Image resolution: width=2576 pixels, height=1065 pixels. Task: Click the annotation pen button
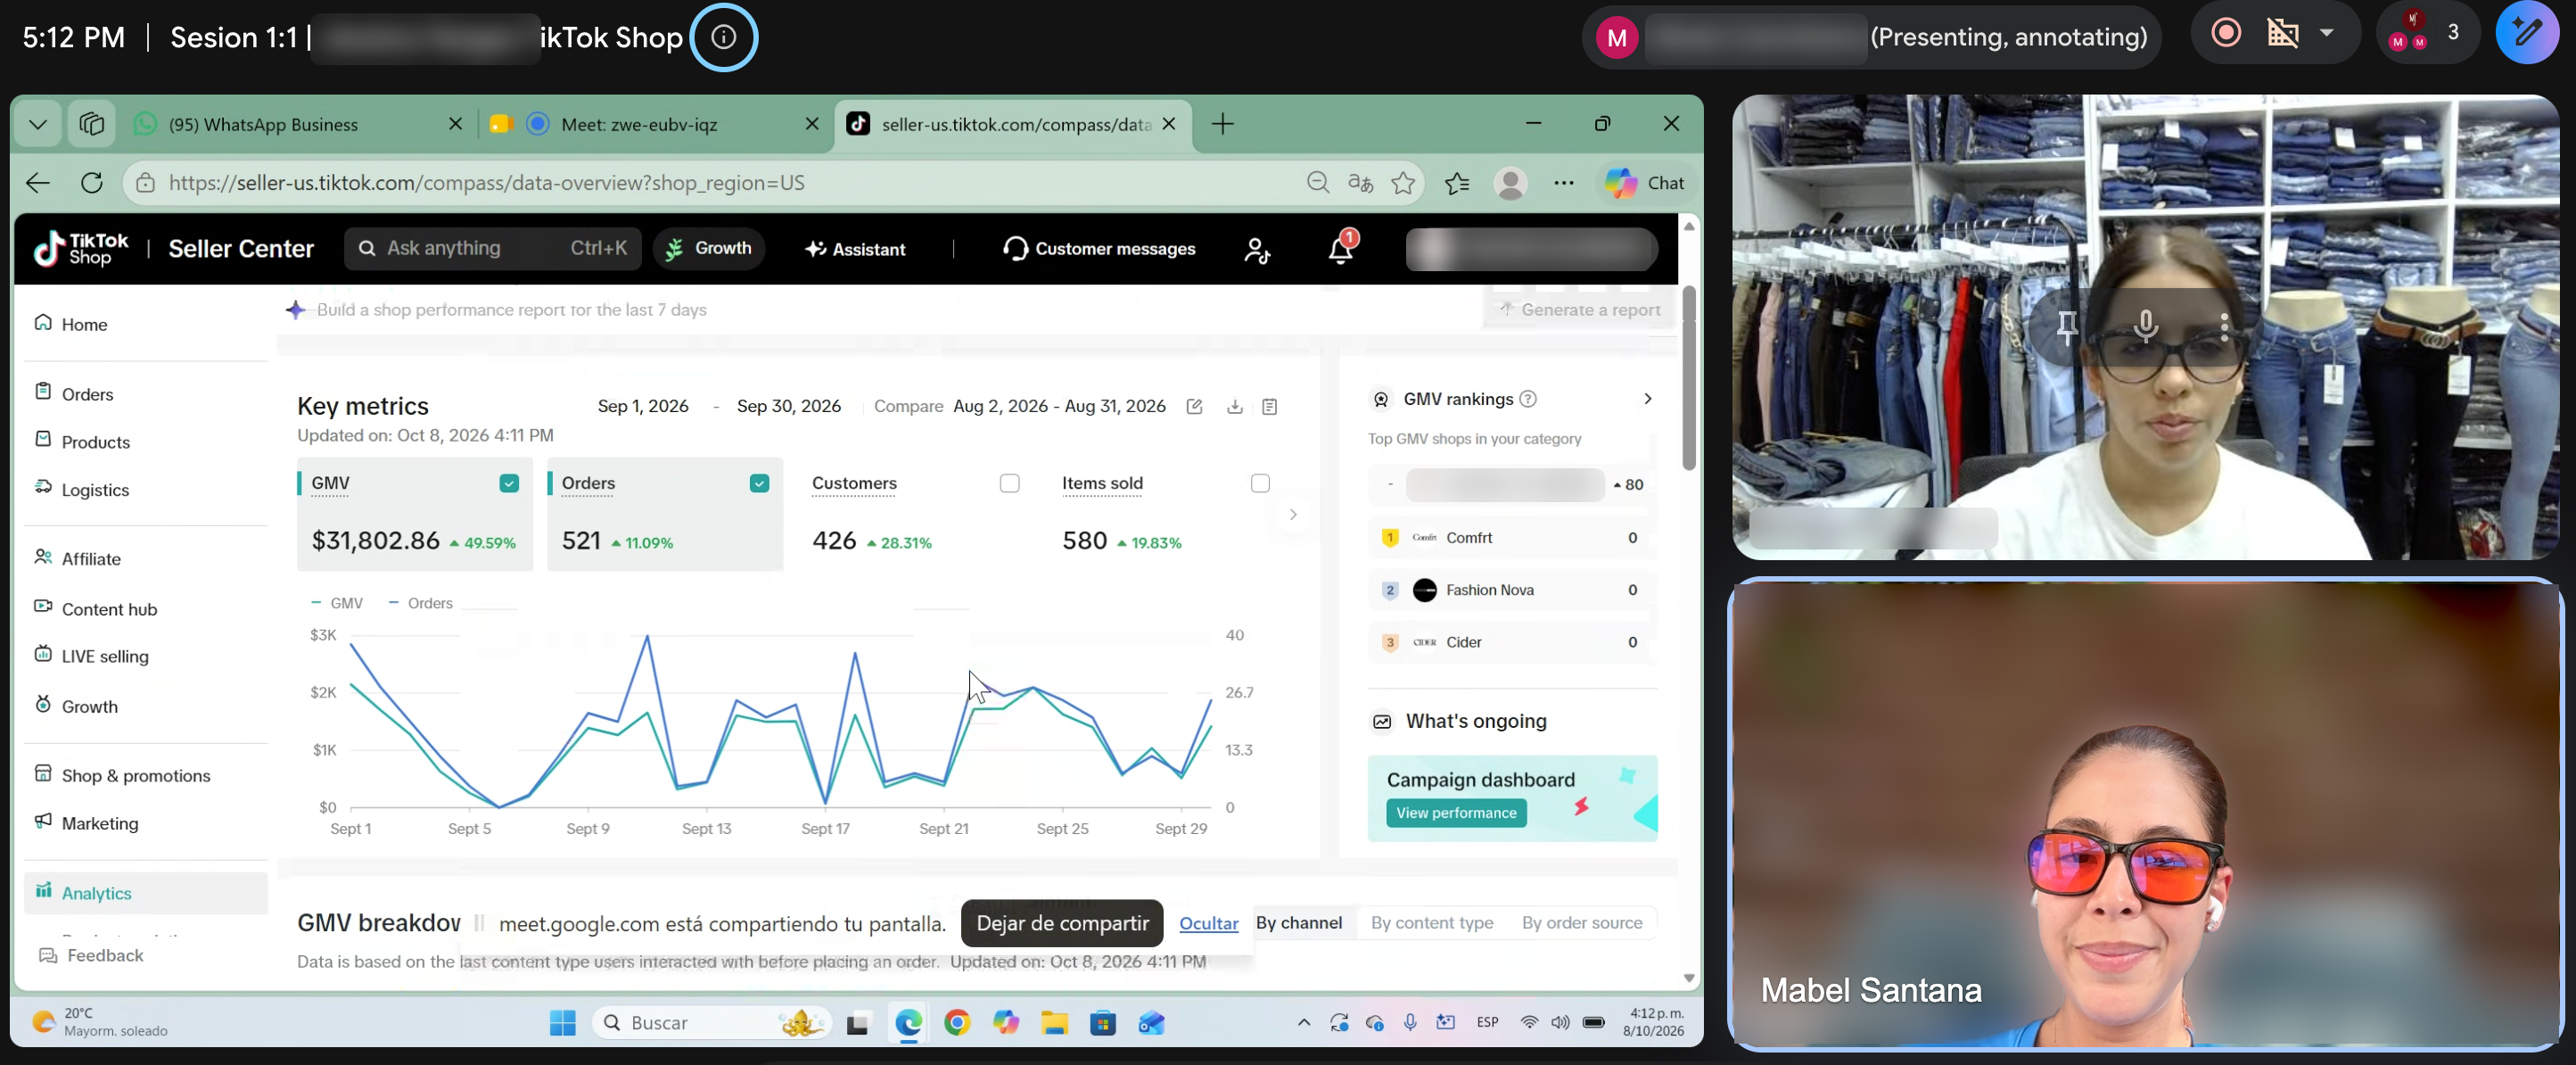2527,34
